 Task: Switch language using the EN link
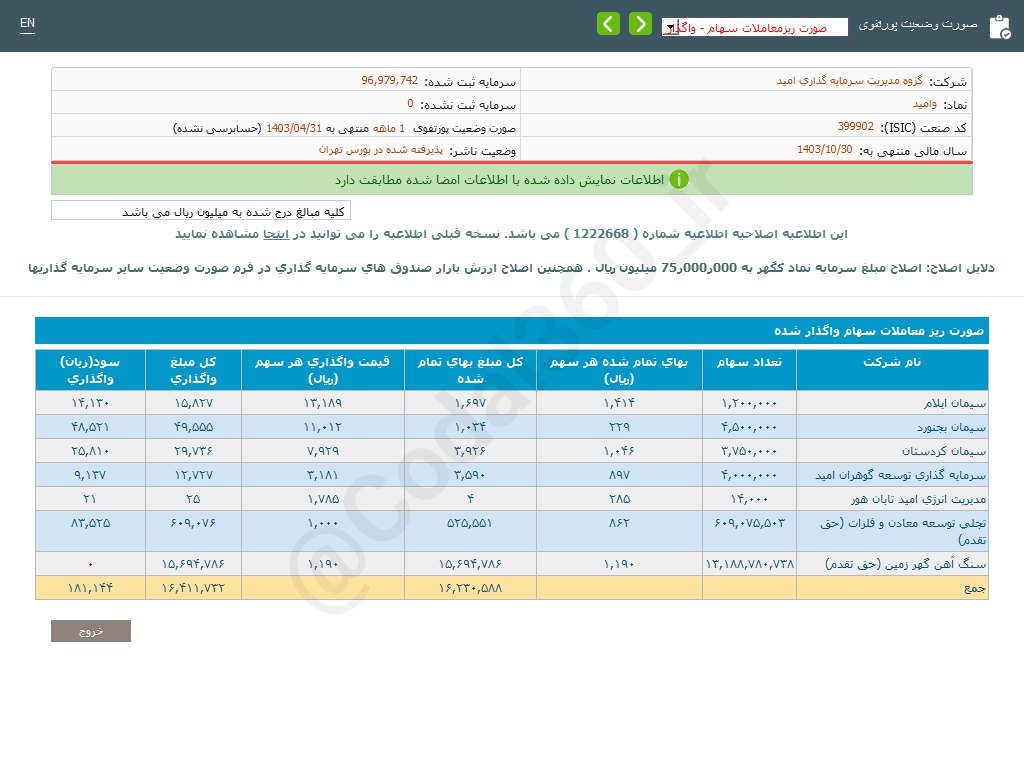pos(27,22)
